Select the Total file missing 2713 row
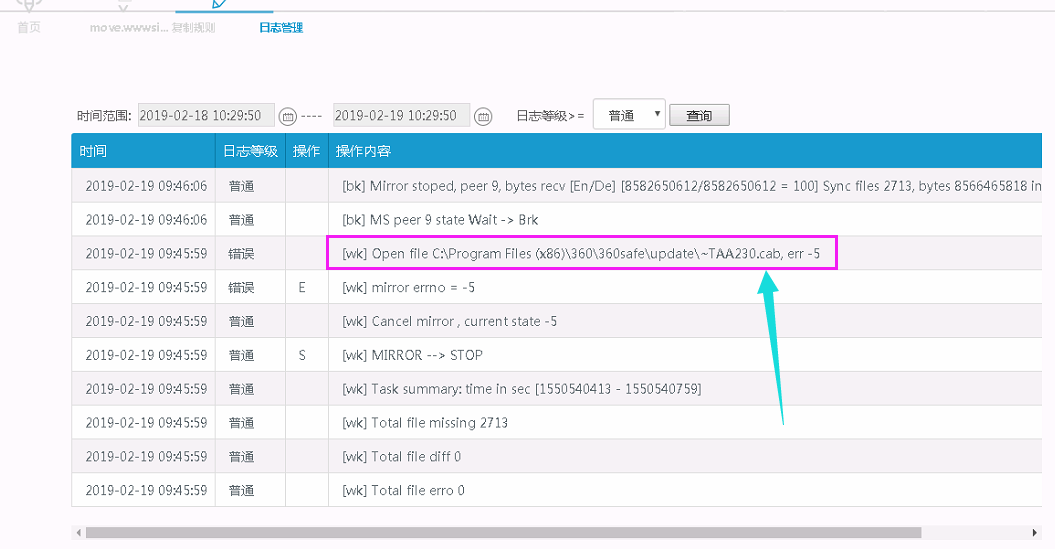 coord(425,423)
